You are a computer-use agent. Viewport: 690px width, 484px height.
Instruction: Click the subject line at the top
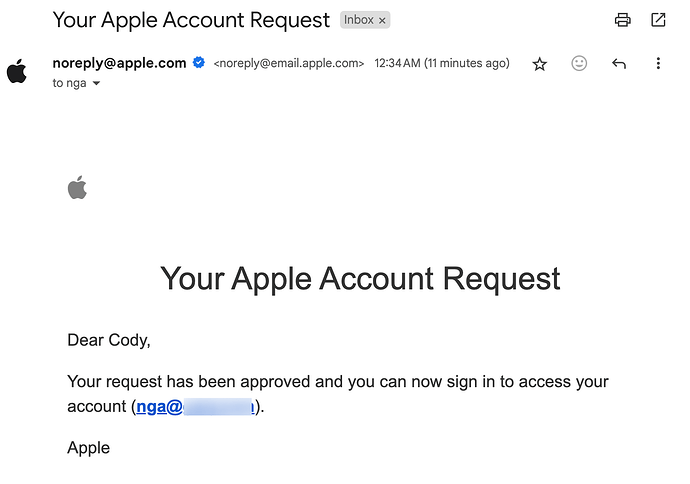pos(191,20)
